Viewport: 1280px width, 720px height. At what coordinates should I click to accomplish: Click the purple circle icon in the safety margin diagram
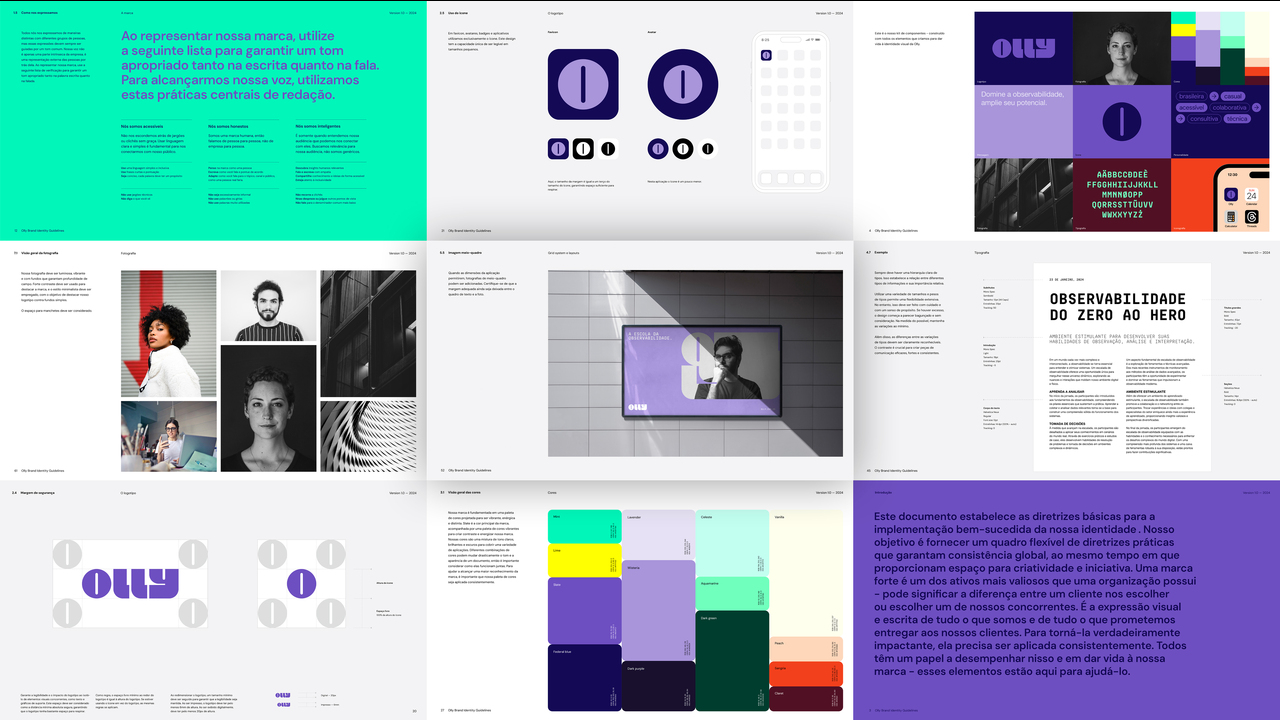tap(301, 582)
